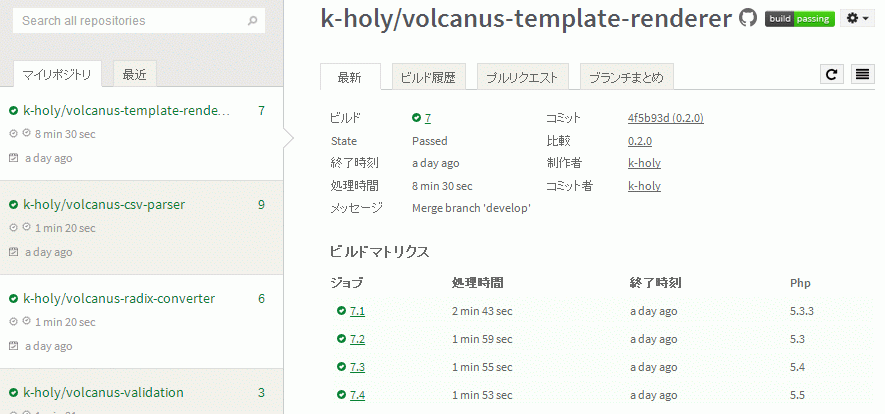Open the ビルド履歴 tab
The height and width of the screenshot is (414, 885).
point(428,77)
